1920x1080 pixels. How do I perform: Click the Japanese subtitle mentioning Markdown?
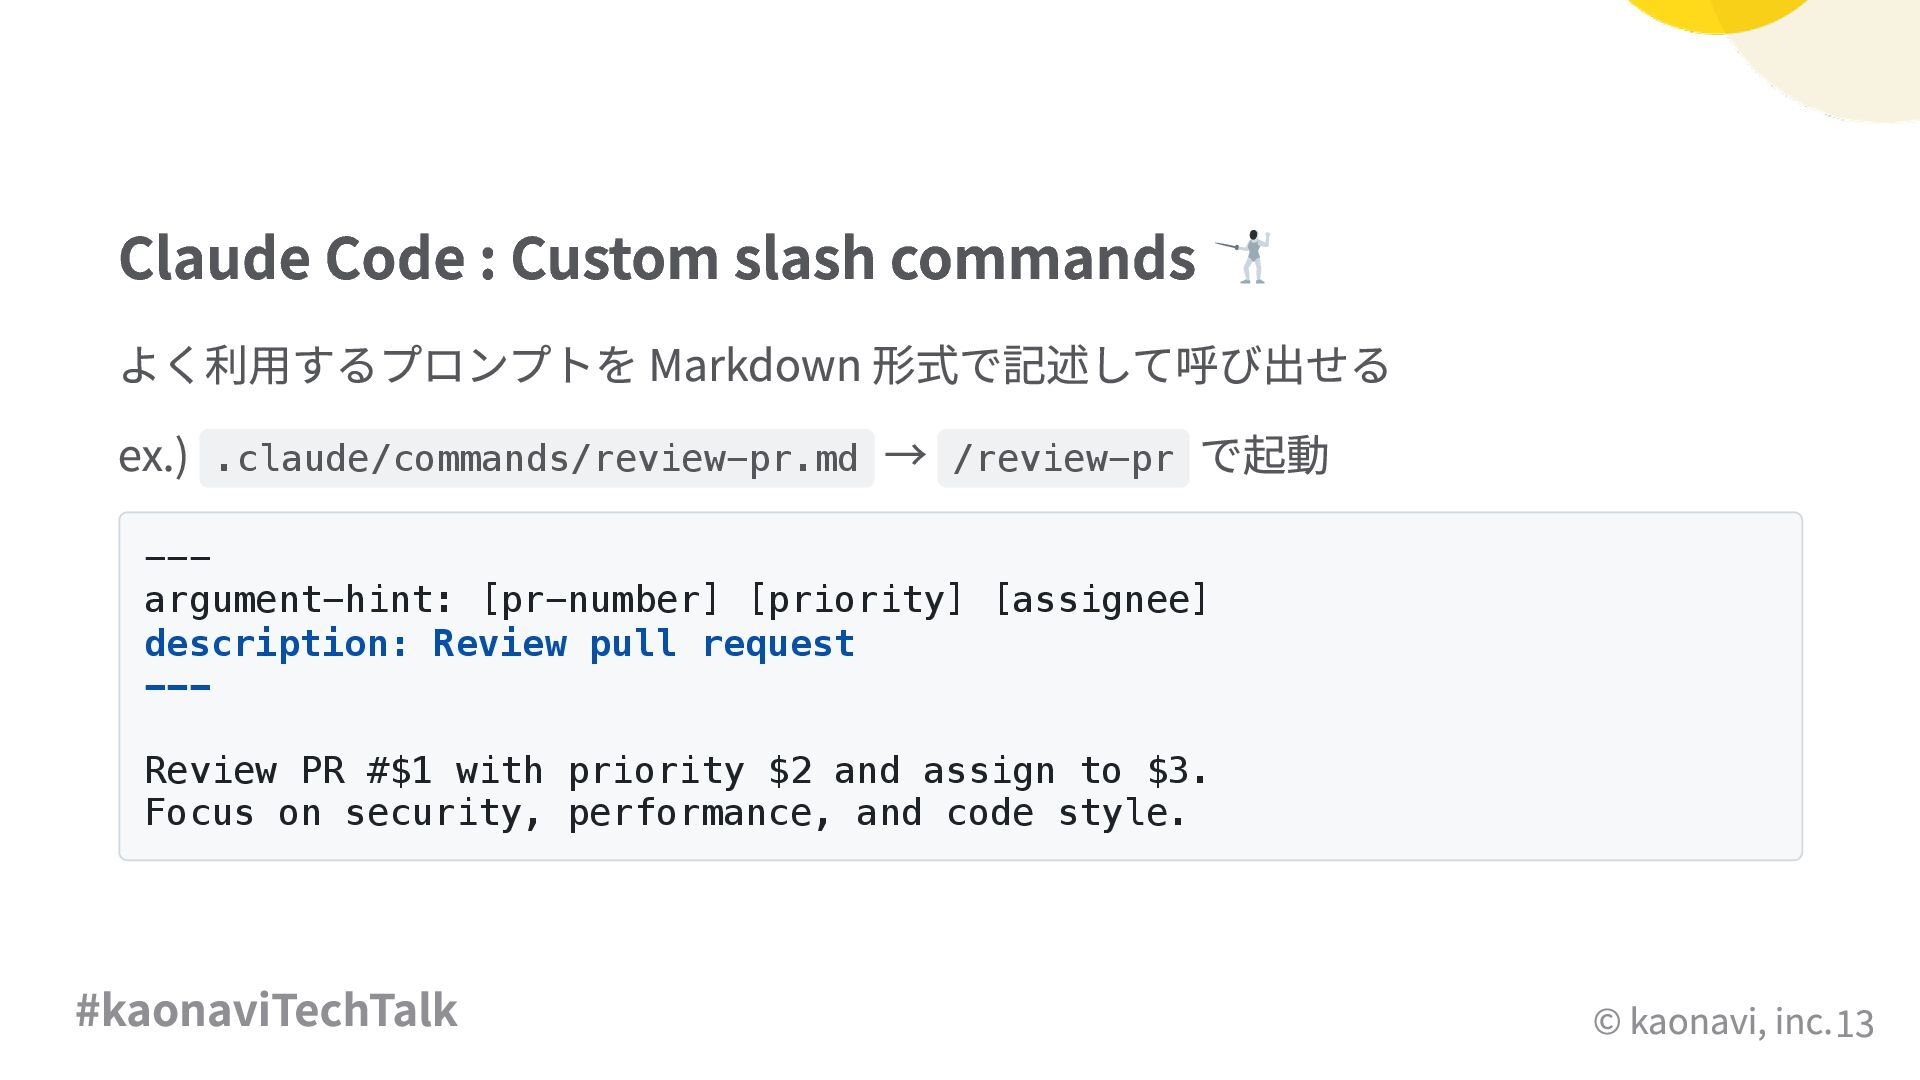point(754,365)
